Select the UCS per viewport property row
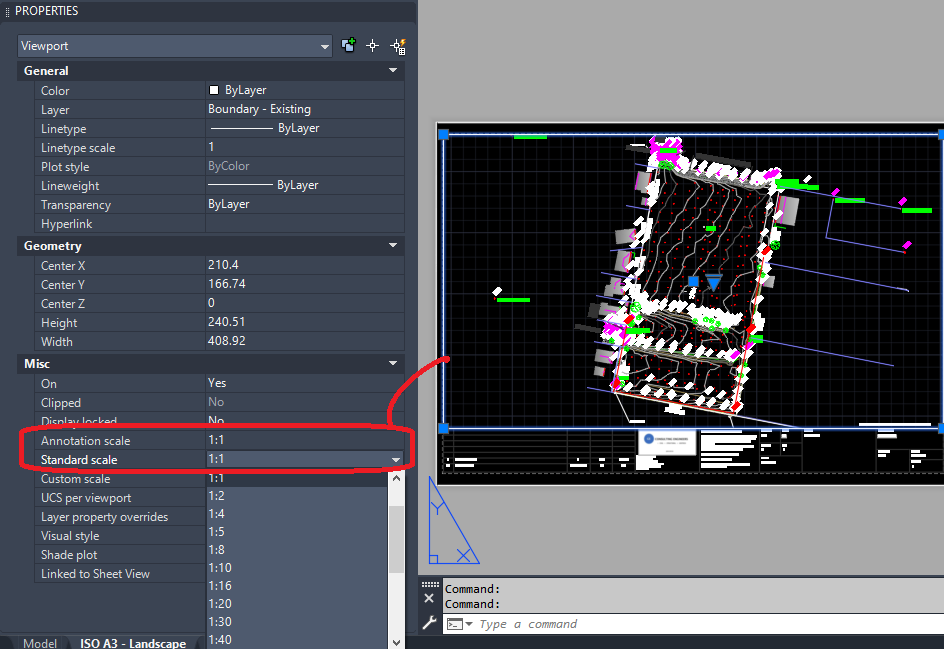 120,498
